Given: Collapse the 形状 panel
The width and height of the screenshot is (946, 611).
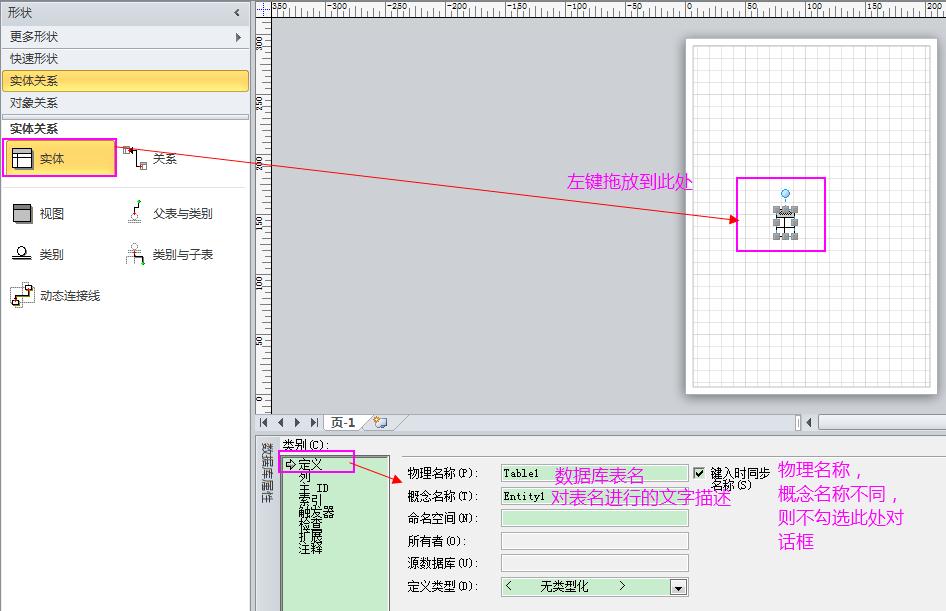Looking at the screenshot, I should pos(237,13).
